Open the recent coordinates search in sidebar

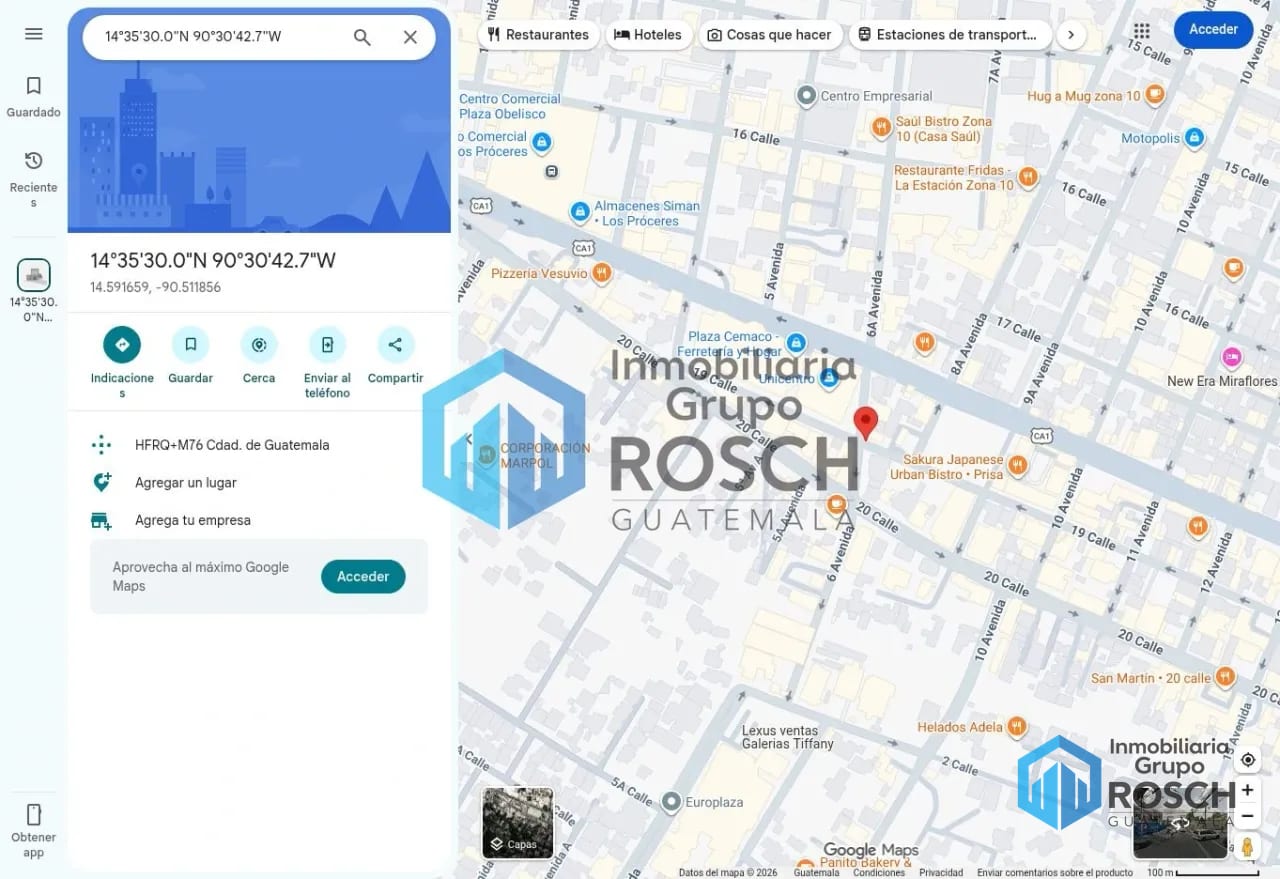coord(34,291)
